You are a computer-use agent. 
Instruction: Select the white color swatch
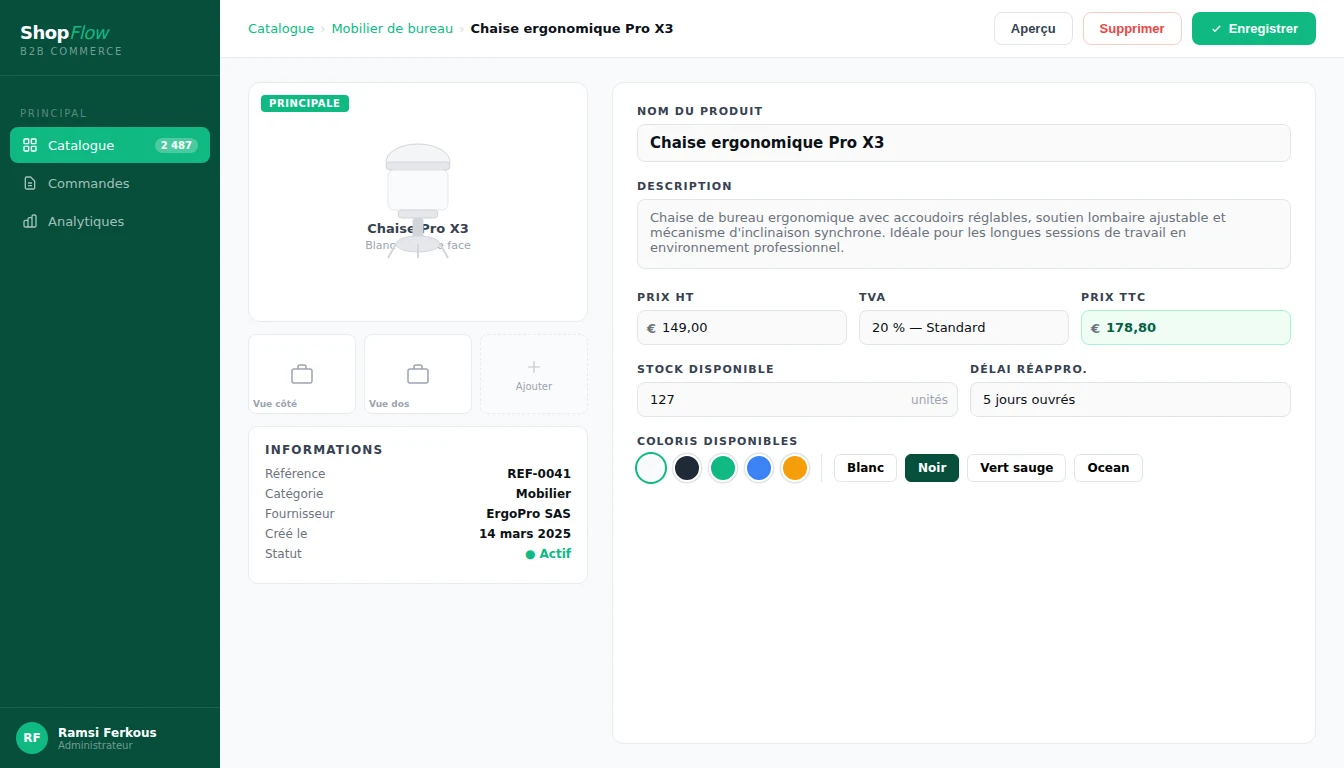tap(651, 468)
